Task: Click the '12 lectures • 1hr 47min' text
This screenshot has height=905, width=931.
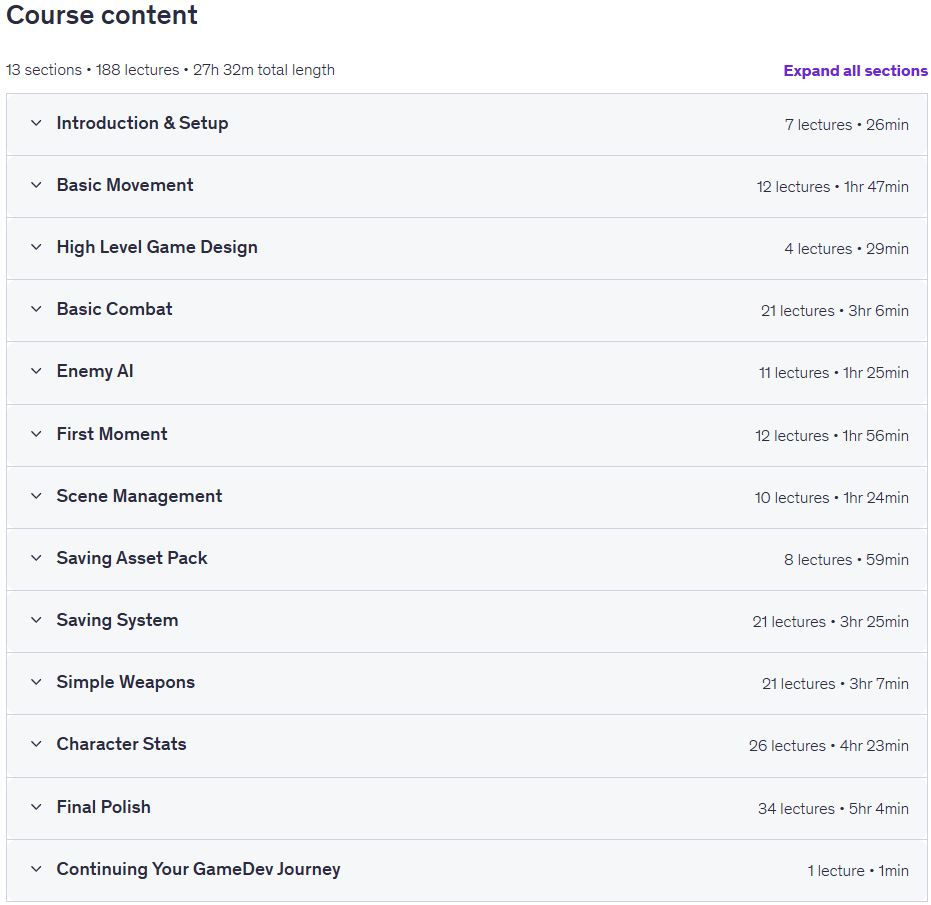Action: tap(832, 186)
